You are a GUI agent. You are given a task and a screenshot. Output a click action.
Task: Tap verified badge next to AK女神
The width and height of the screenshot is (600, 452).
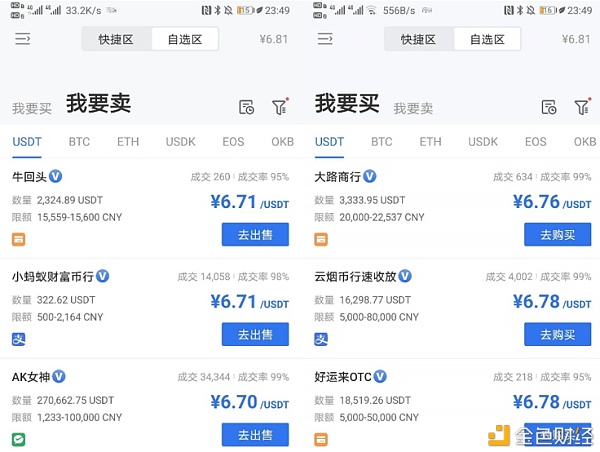coord(59,377)
